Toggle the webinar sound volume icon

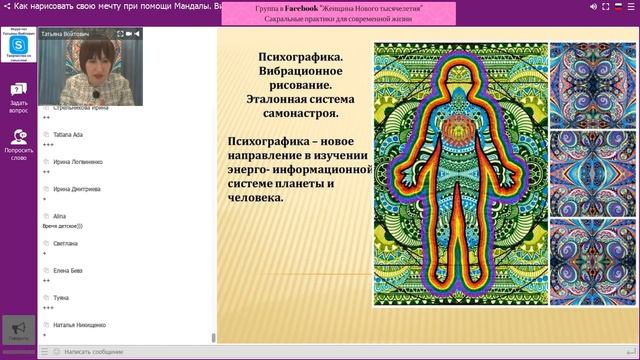click(593, 7)
